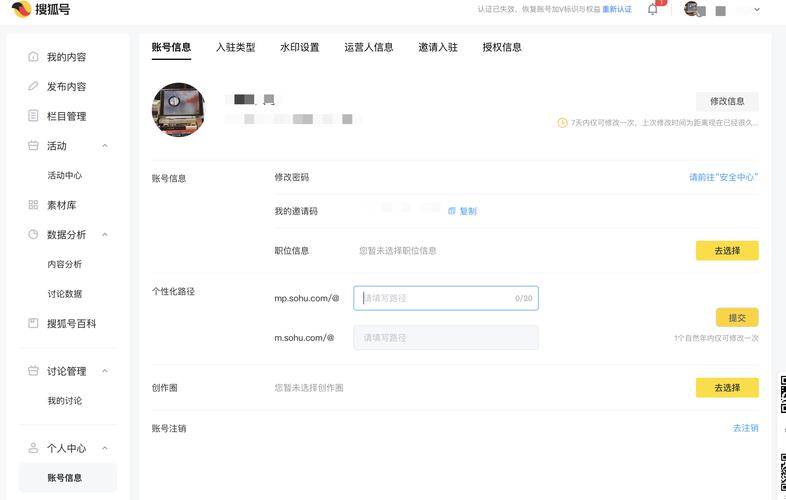786x500 pixels.
Task: Switch to the 账号信息 tab
Action: click(171, 47)
